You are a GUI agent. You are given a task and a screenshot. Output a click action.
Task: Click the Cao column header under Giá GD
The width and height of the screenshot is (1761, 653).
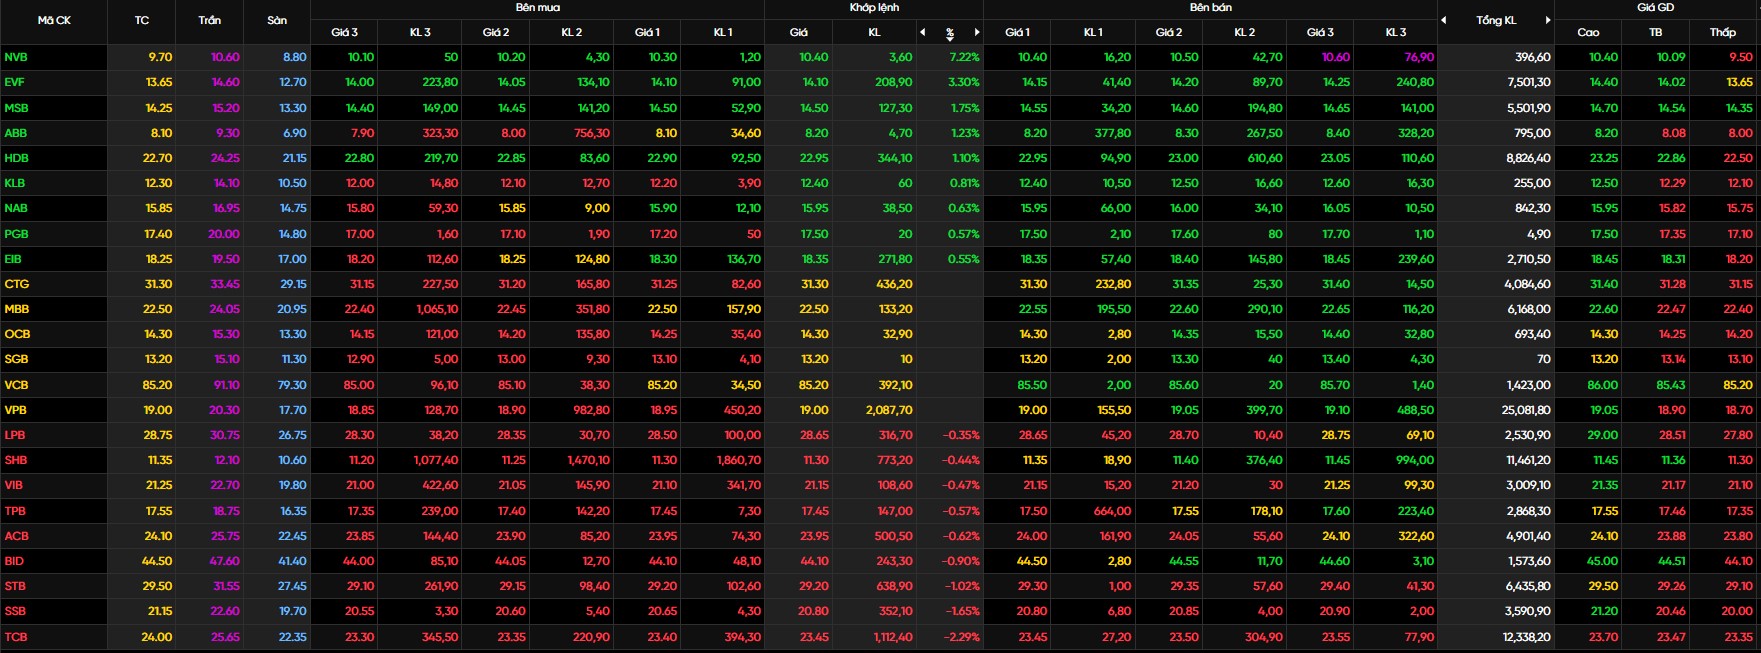click(1588, 32)
